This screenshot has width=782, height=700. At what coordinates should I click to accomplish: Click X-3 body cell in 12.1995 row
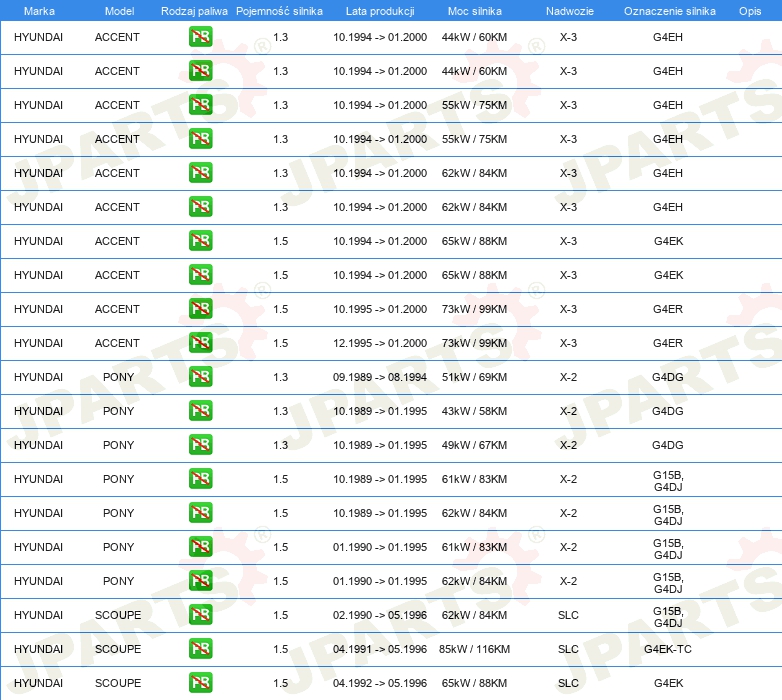(568, 343)
